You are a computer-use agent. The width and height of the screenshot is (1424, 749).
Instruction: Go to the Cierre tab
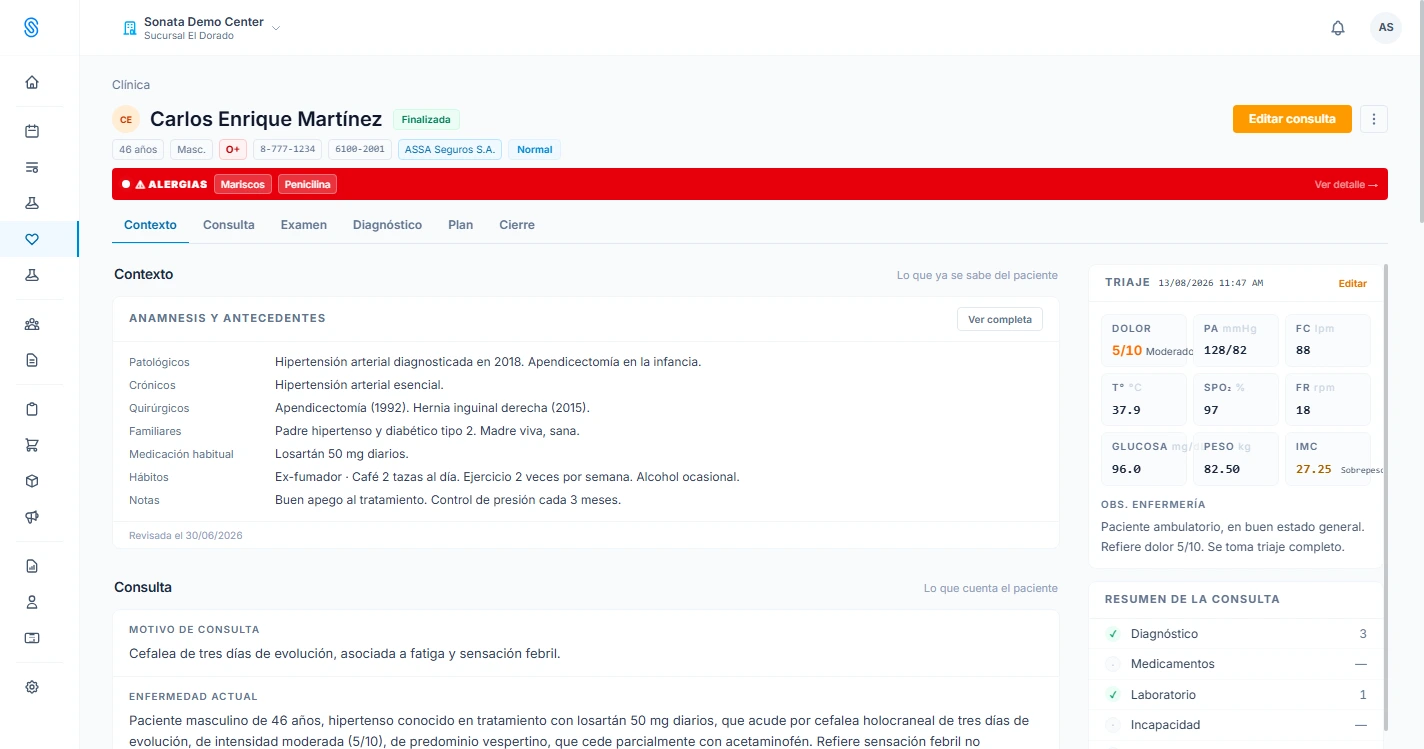pos(517,225)
